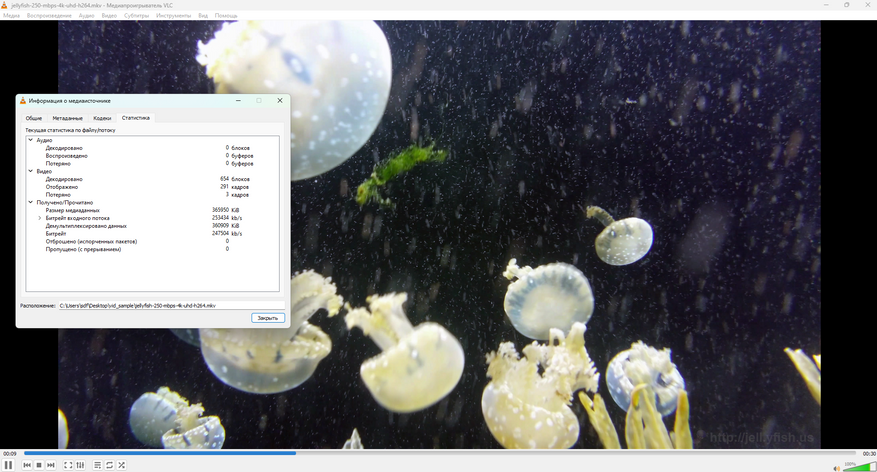Open the Инструменты menu

pos(173,16)
